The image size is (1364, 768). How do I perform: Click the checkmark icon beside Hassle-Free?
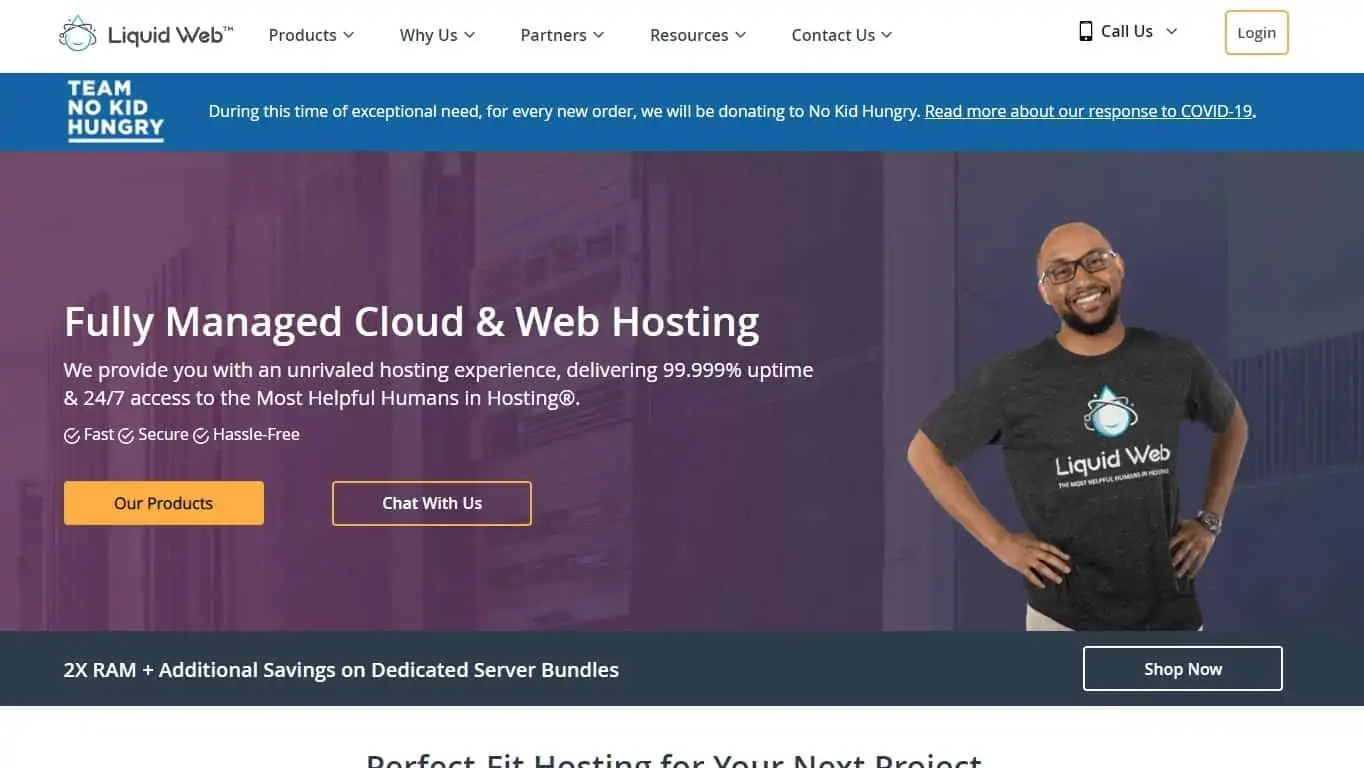201,436
